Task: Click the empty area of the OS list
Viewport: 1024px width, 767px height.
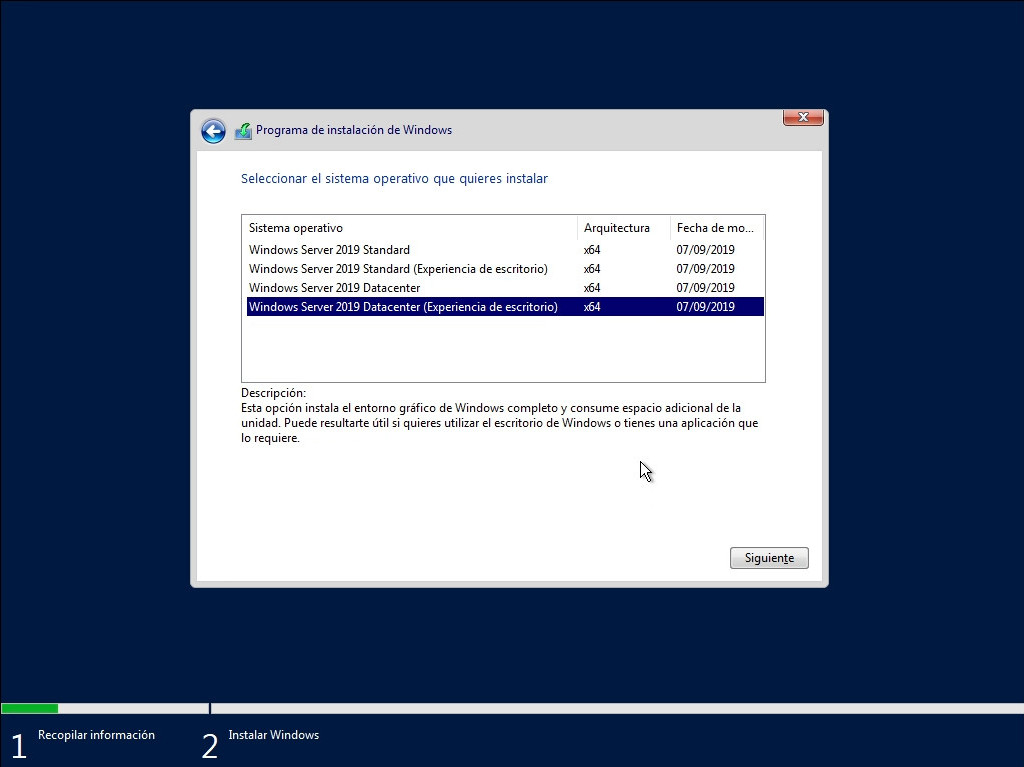Action: 503,350
